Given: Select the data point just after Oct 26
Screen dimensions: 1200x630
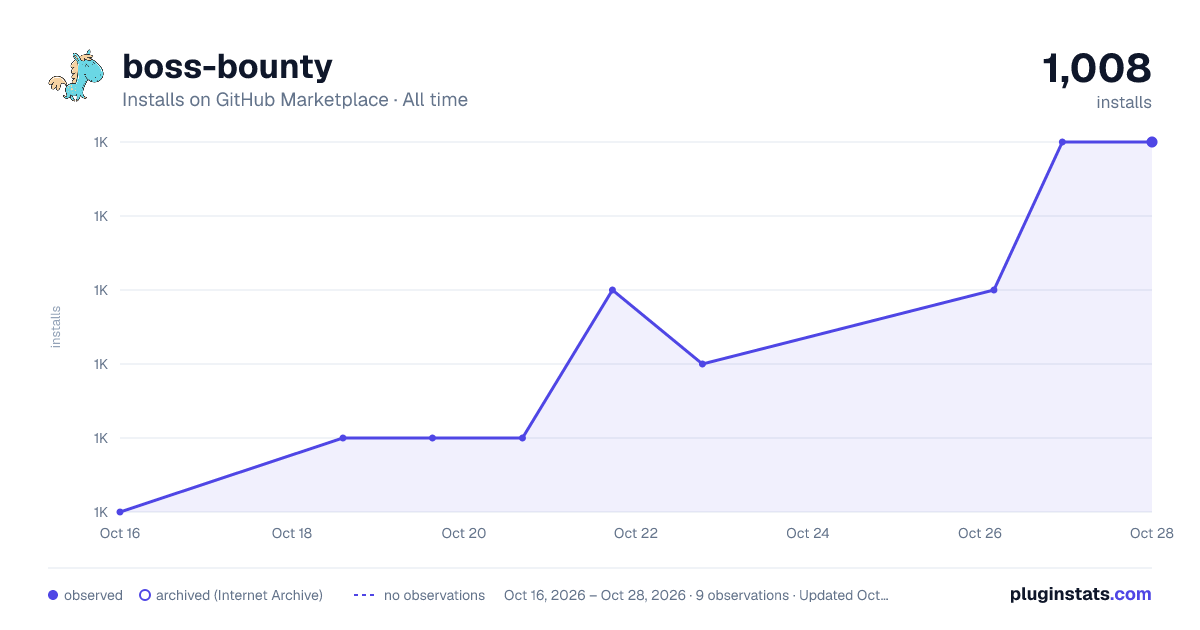Looking at the screenshot, I should click(993, 290).
